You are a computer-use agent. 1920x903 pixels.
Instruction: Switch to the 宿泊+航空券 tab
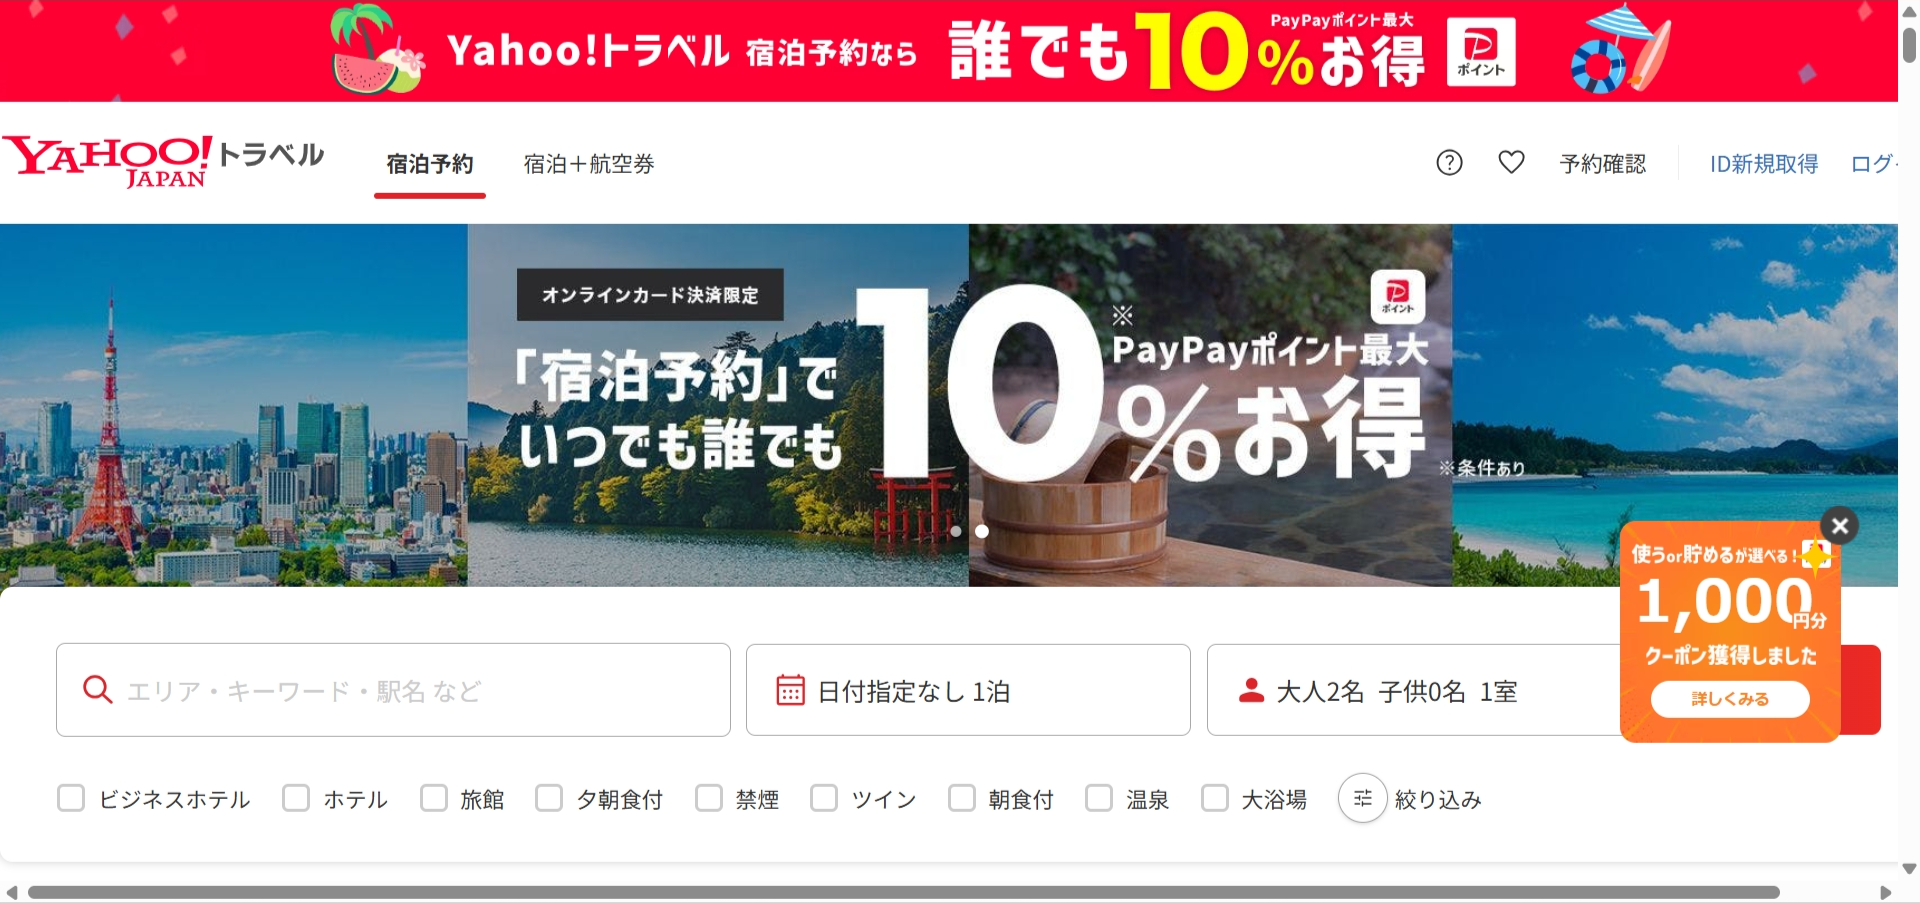point(589,164)
